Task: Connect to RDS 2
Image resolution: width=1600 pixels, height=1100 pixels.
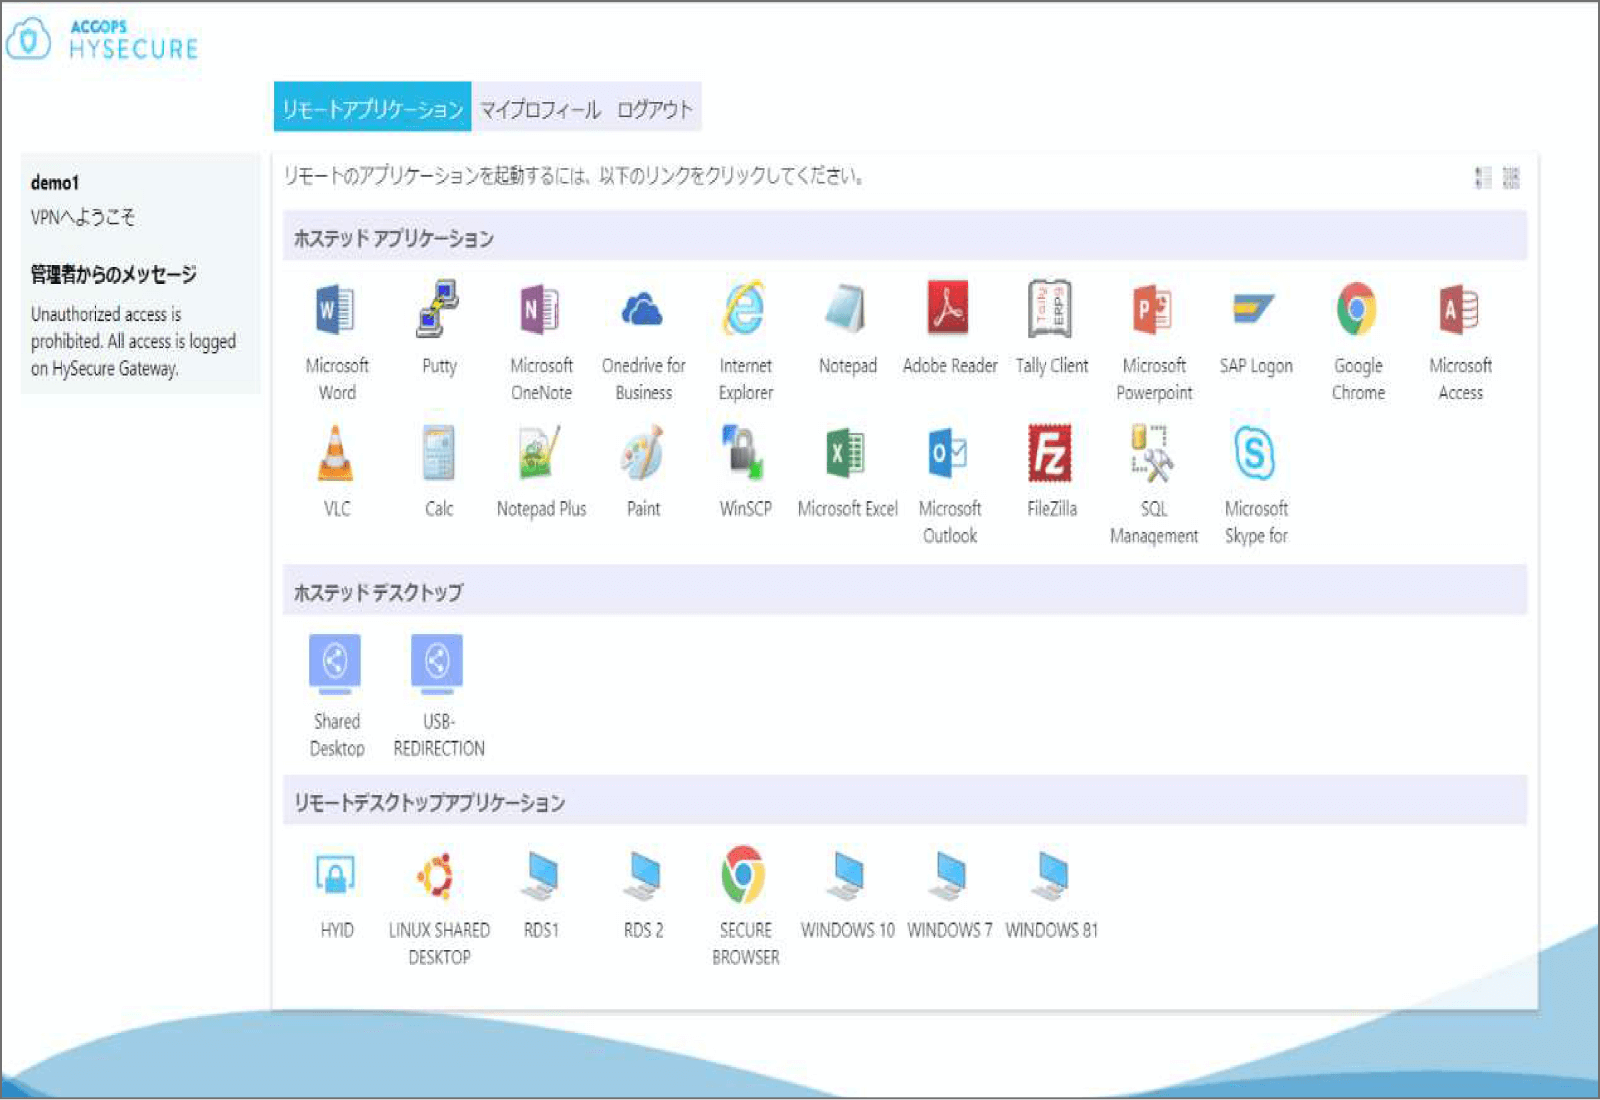Action: pyautogui.click(x=643, y=875)
